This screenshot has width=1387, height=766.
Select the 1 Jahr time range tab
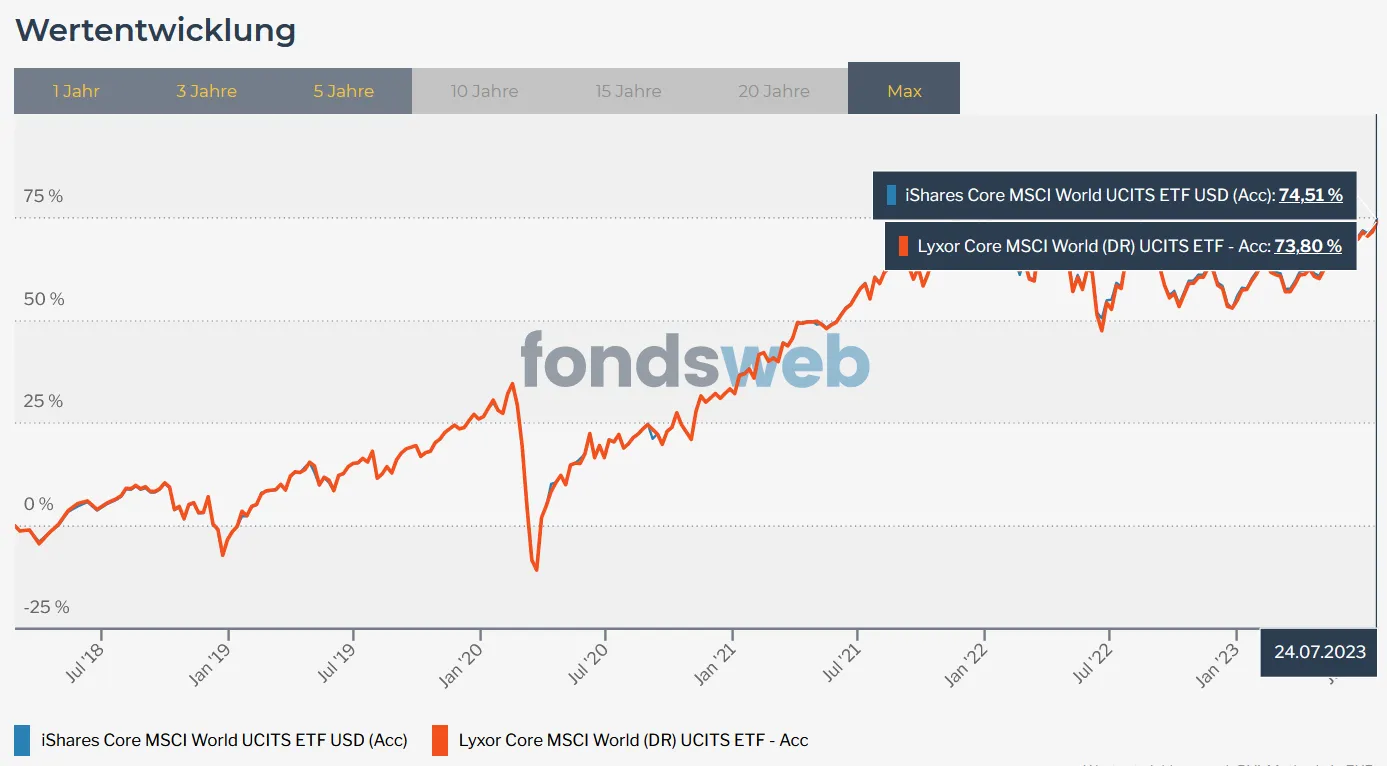76,91
